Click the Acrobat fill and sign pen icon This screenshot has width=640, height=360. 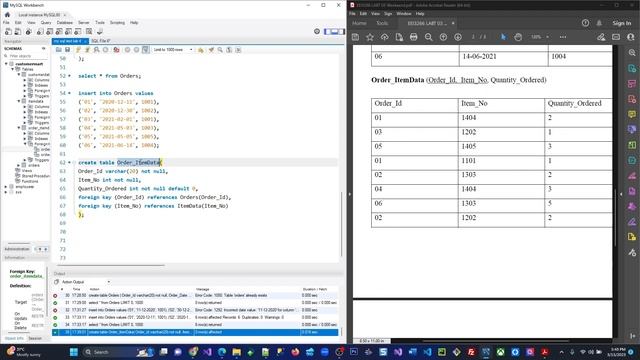click(x=601, y=37)
